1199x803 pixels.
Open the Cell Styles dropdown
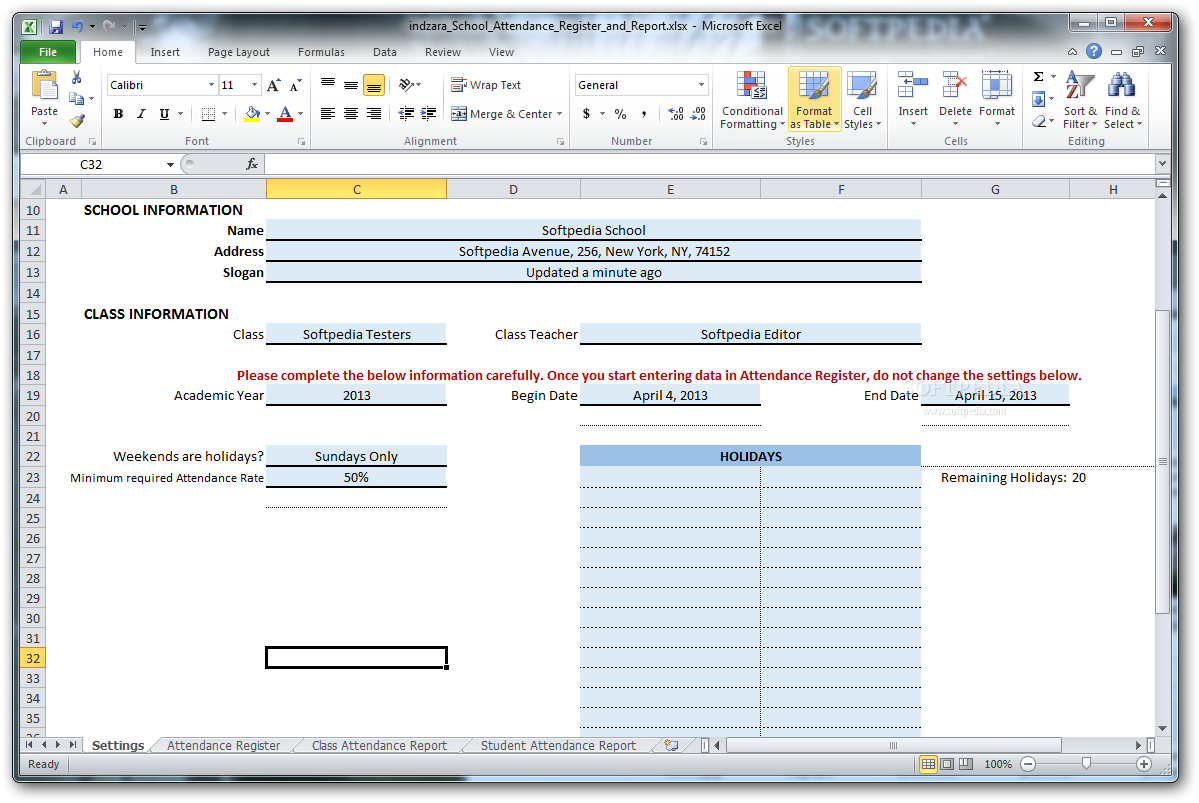click(x=863, y=100)
